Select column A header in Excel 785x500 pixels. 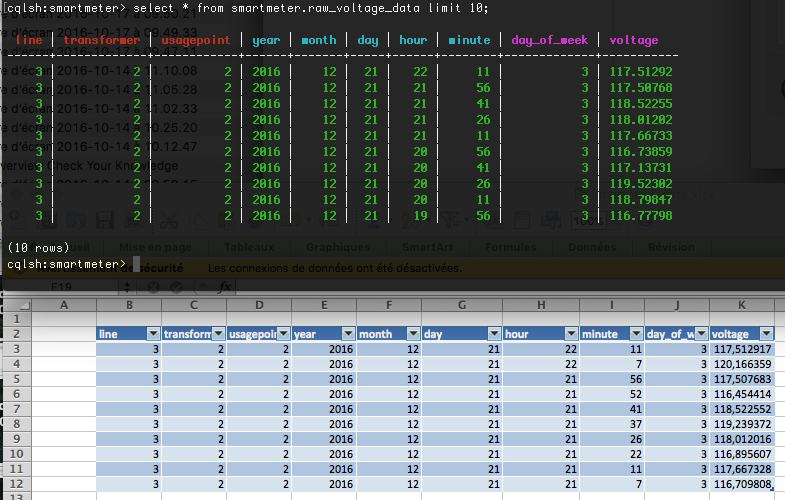pos(64,305)
